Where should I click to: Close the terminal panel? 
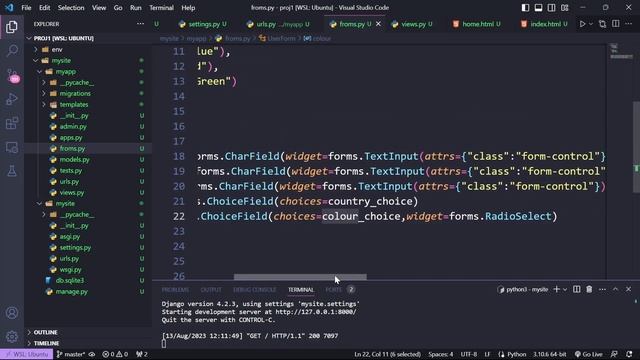pyautogui.click(x=629, y=289)
